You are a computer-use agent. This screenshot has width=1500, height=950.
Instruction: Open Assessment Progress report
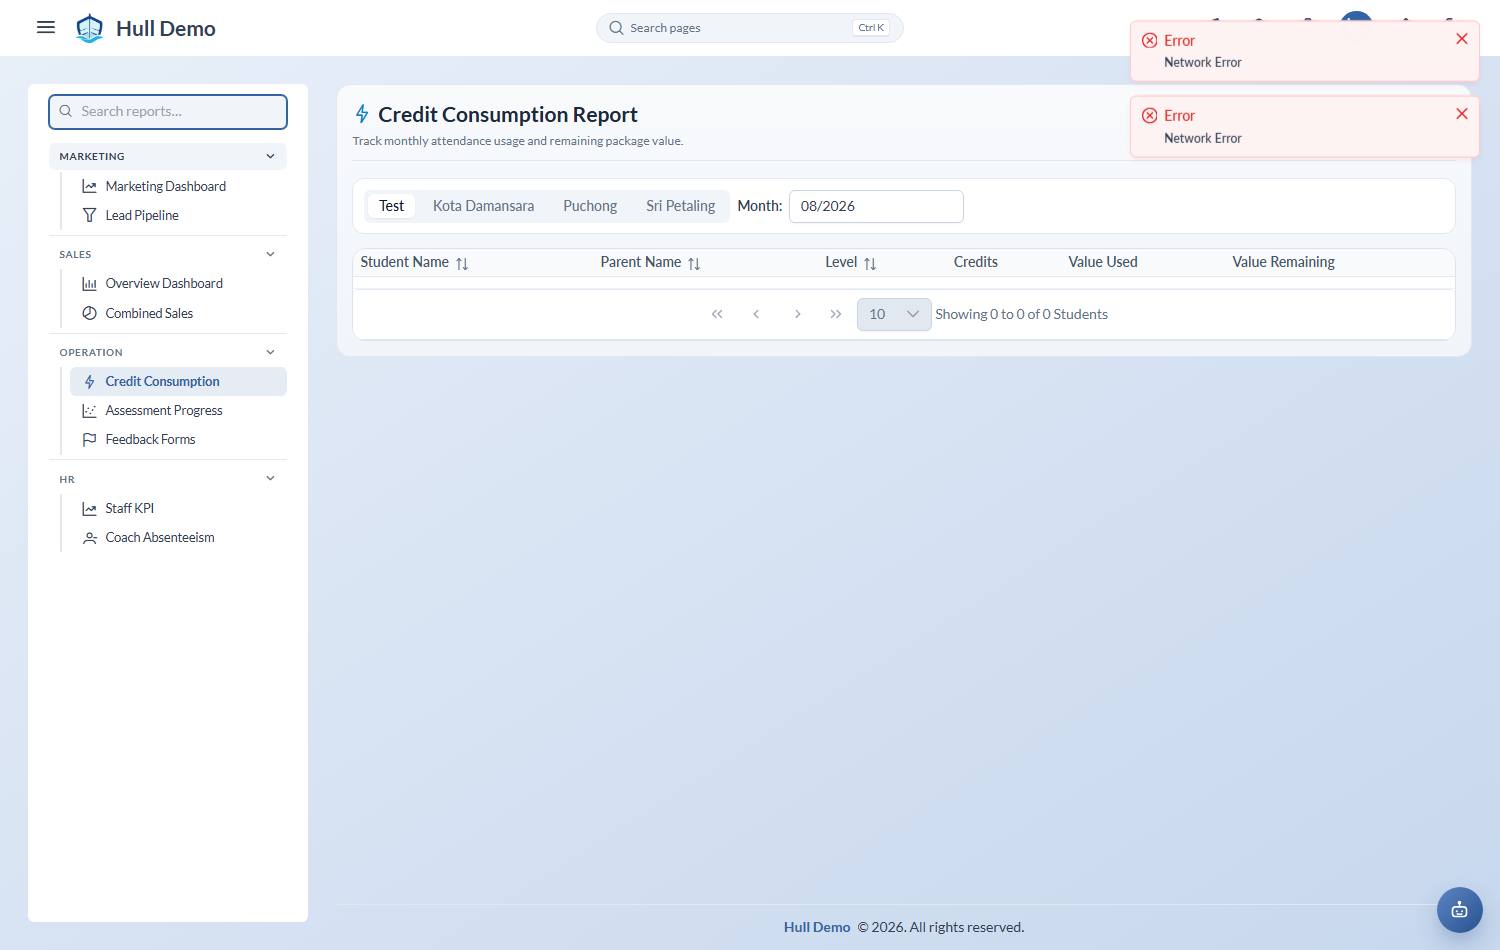(x=178, y=410)
